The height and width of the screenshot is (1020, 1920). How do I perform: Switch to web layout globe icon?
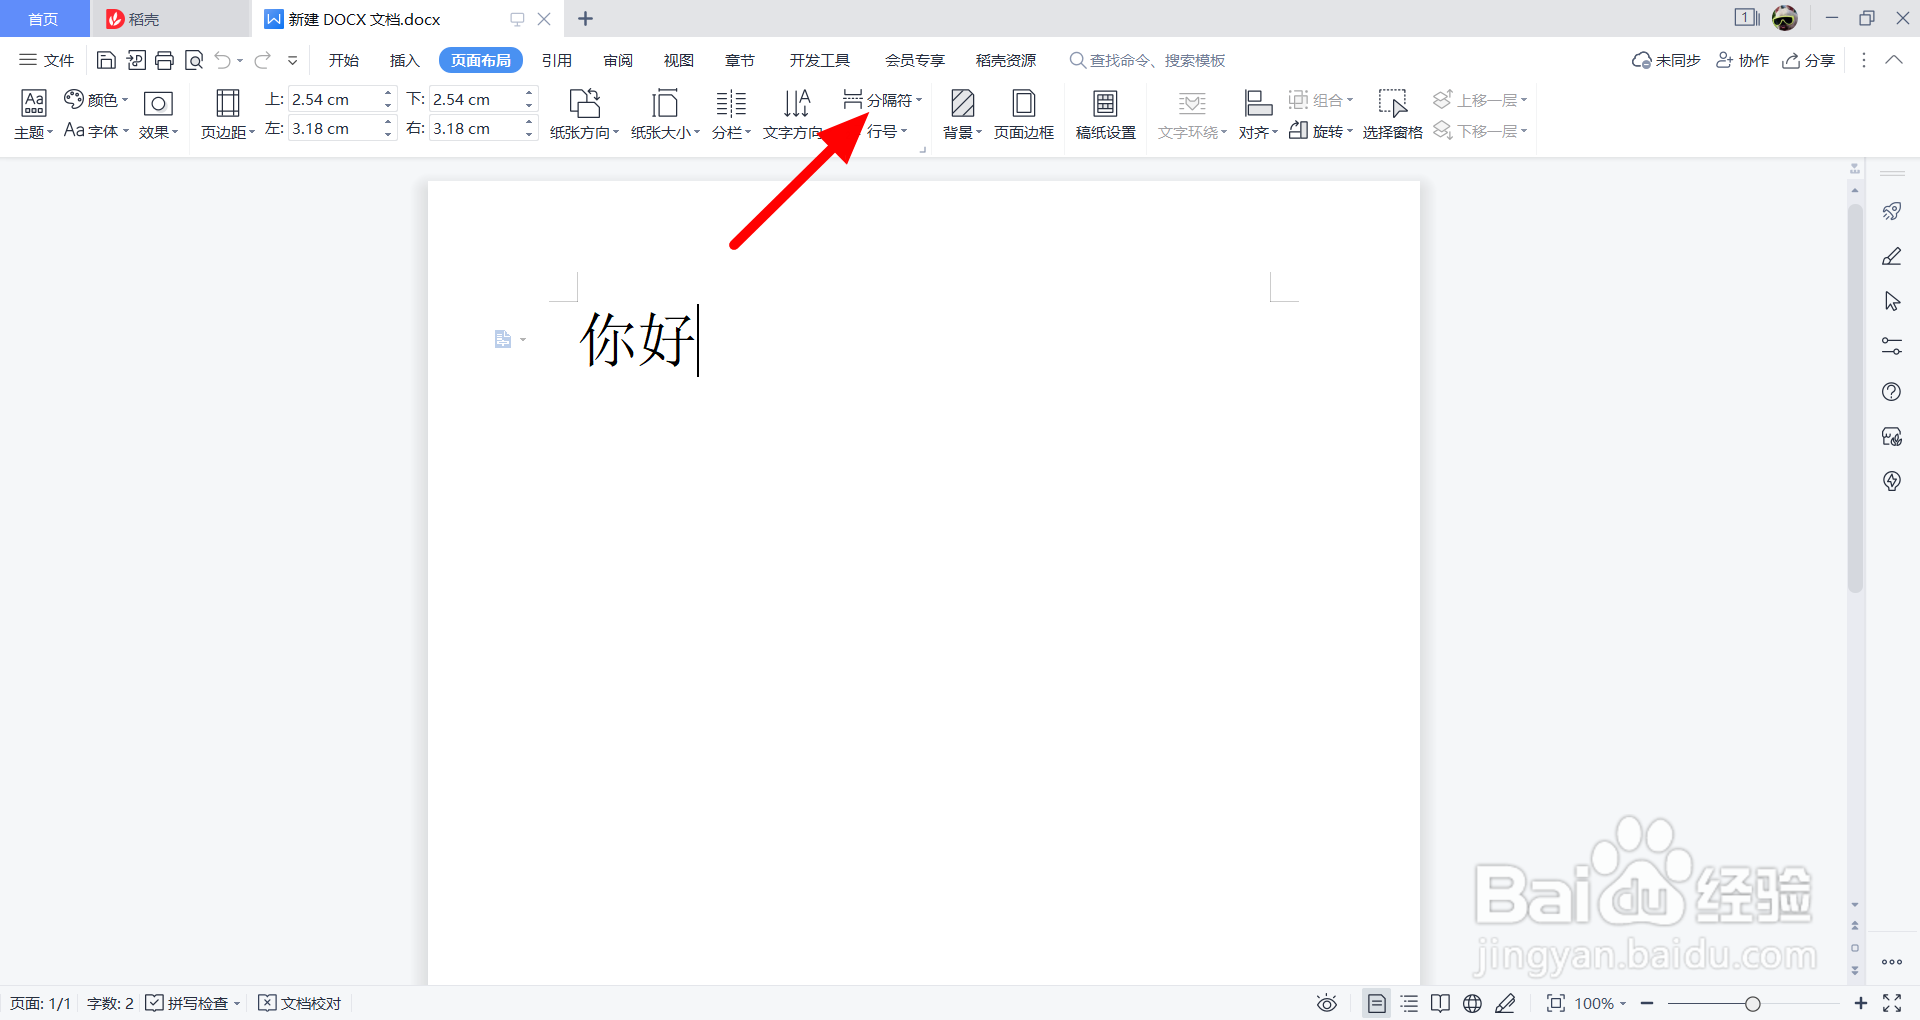pos(1473,1003)
